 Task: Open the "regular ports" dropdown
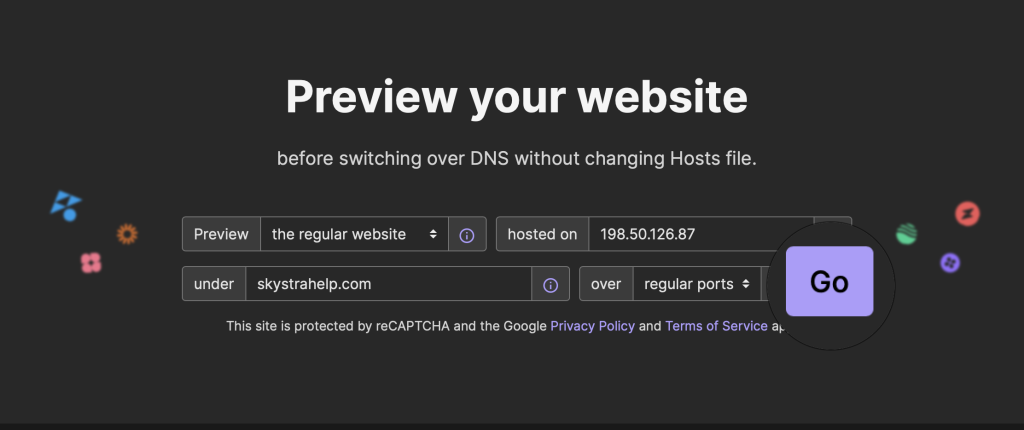696,284
